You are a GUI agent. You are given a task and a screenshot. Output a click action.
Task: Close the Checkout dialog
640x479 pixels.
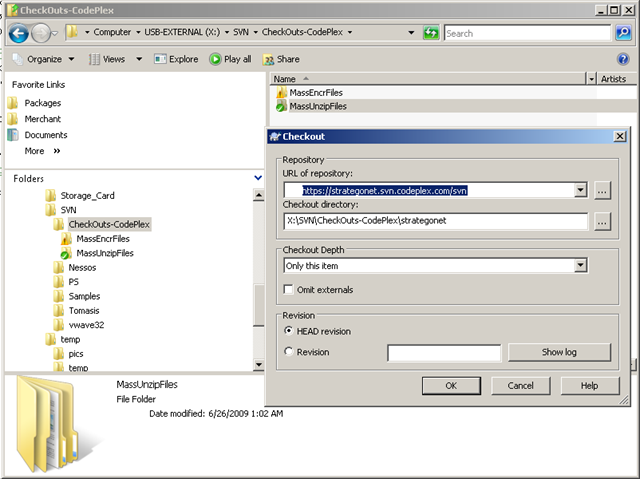pyautogui.click(x=620, y=136)
